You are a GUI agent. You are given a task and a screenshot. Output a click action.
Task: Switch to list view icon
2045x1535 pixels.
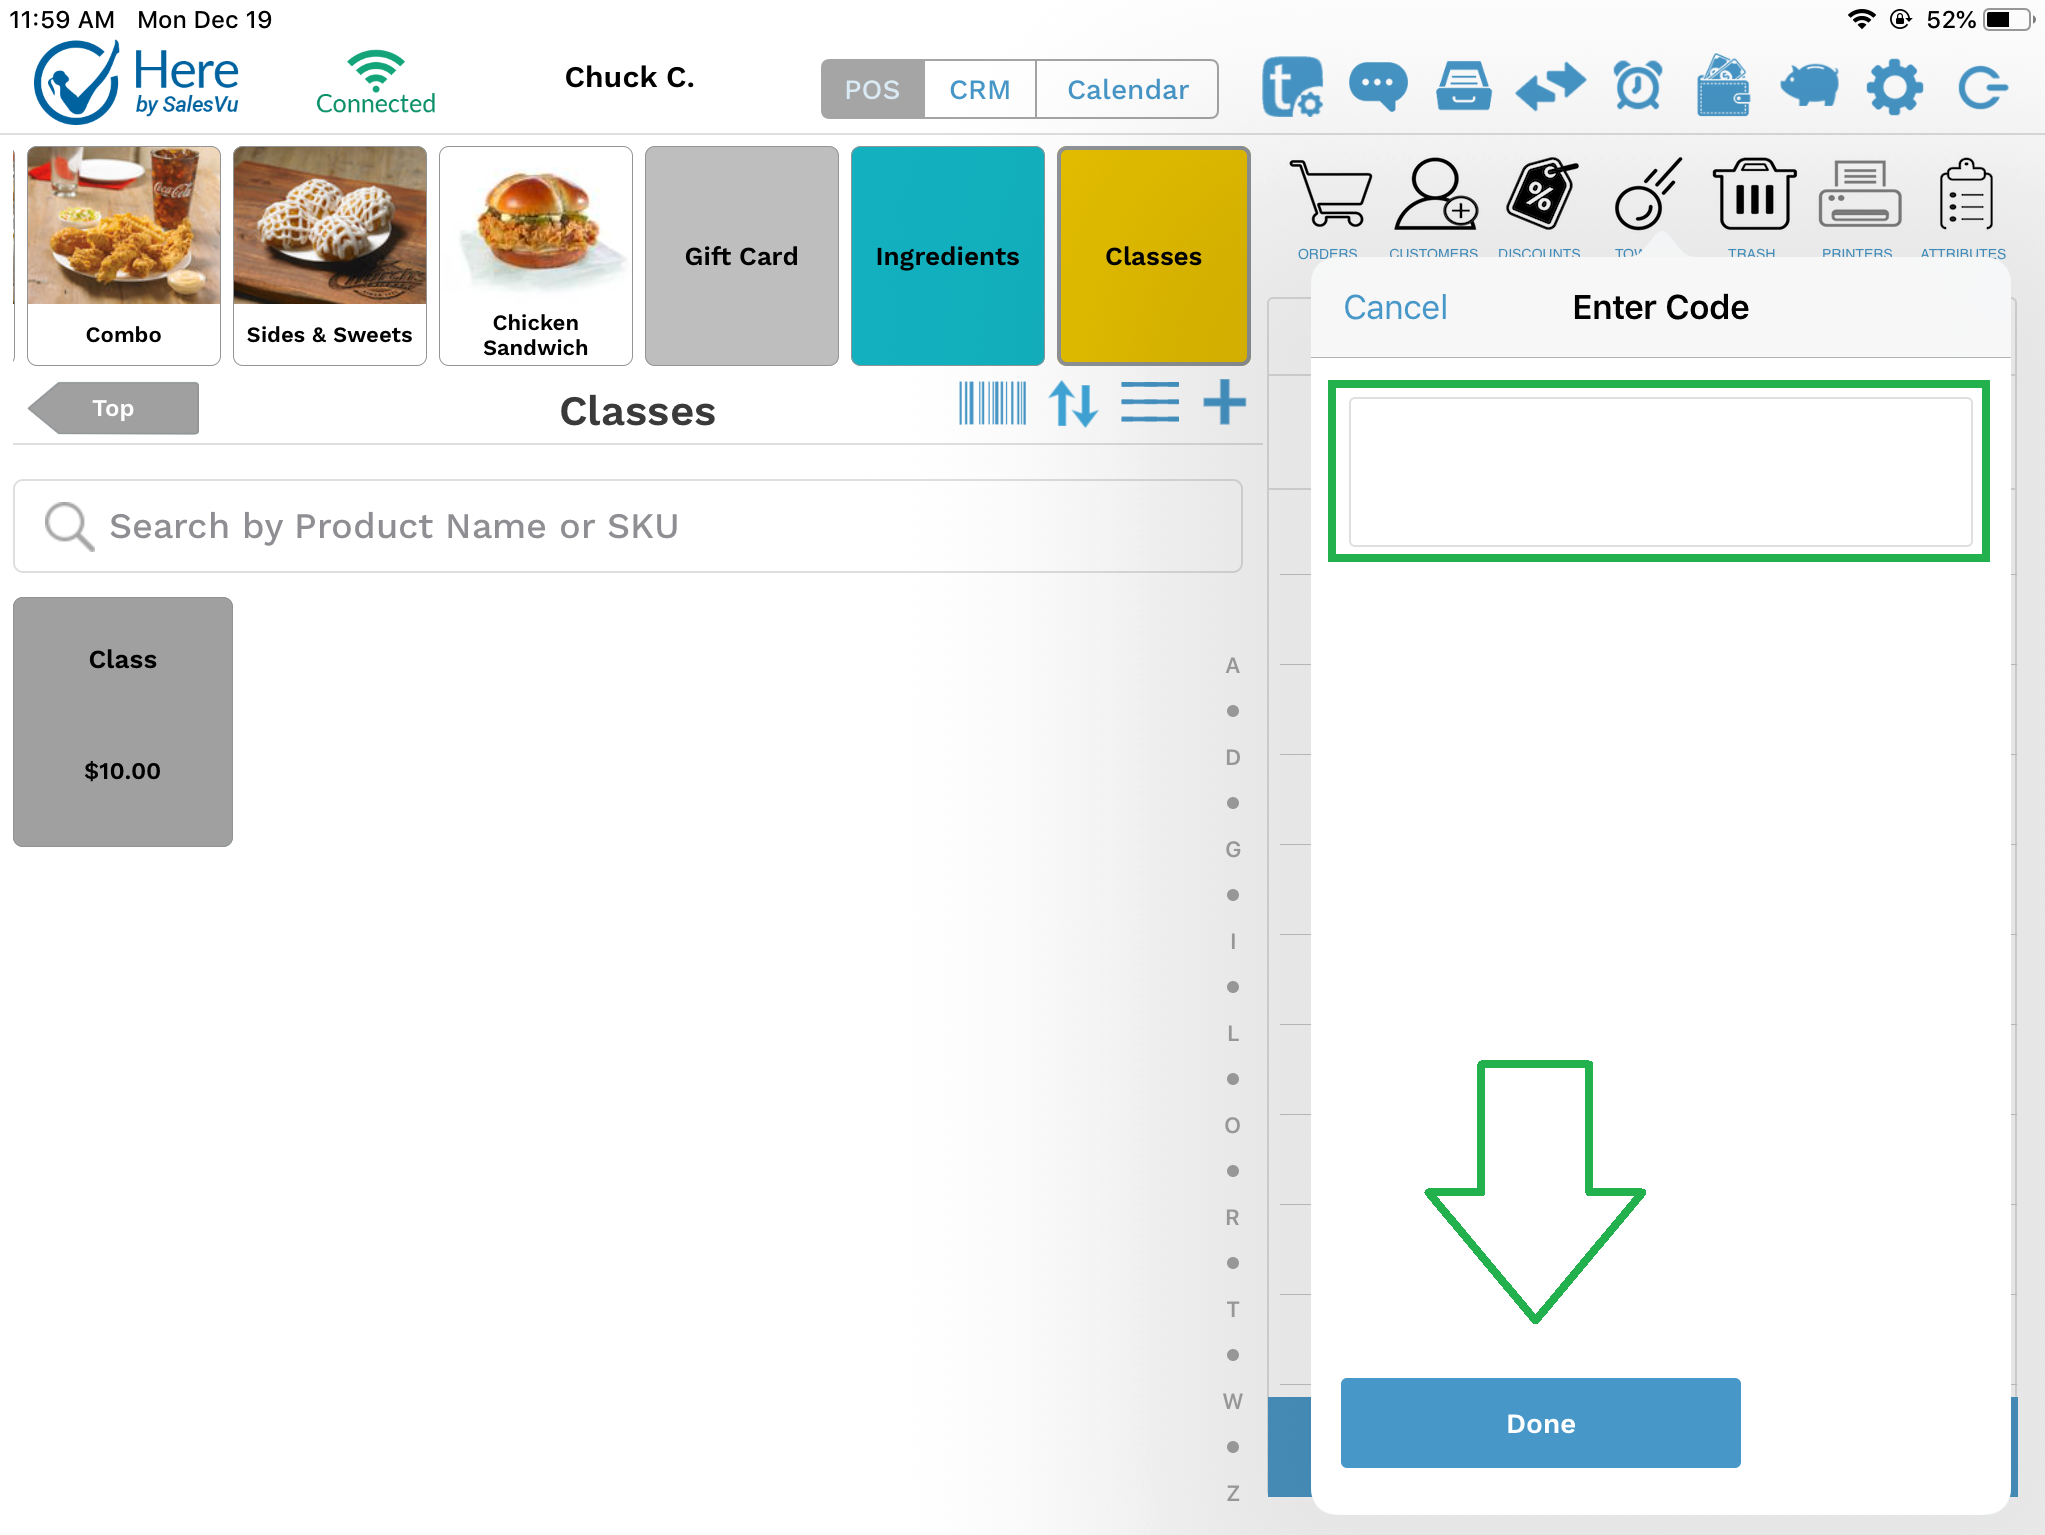point(1149,402)
